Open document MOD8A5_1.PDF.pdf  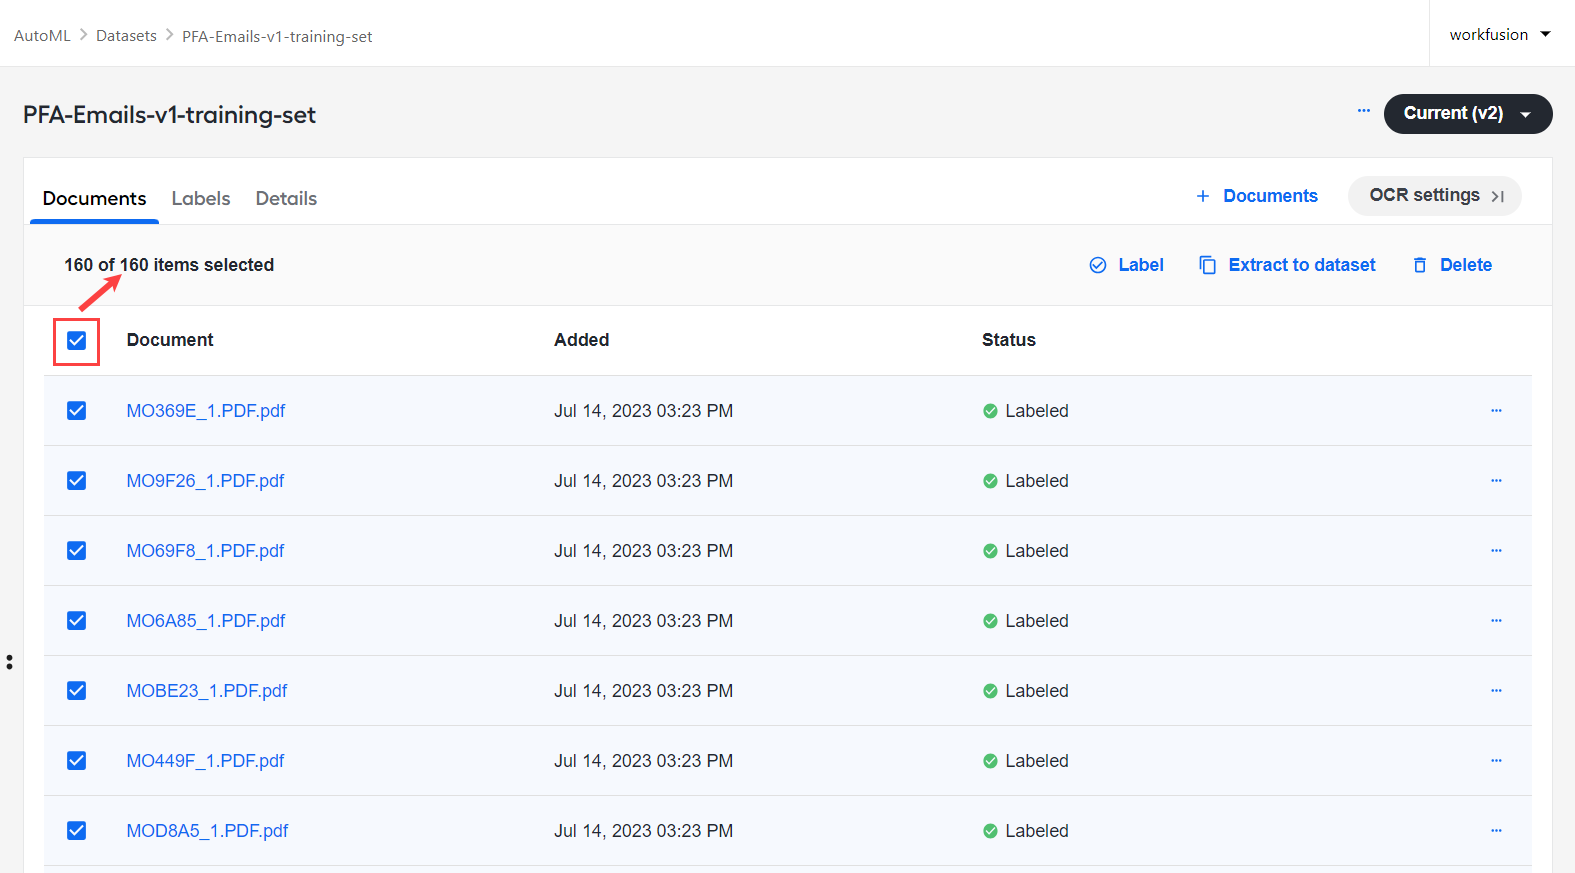click(207, 831)
